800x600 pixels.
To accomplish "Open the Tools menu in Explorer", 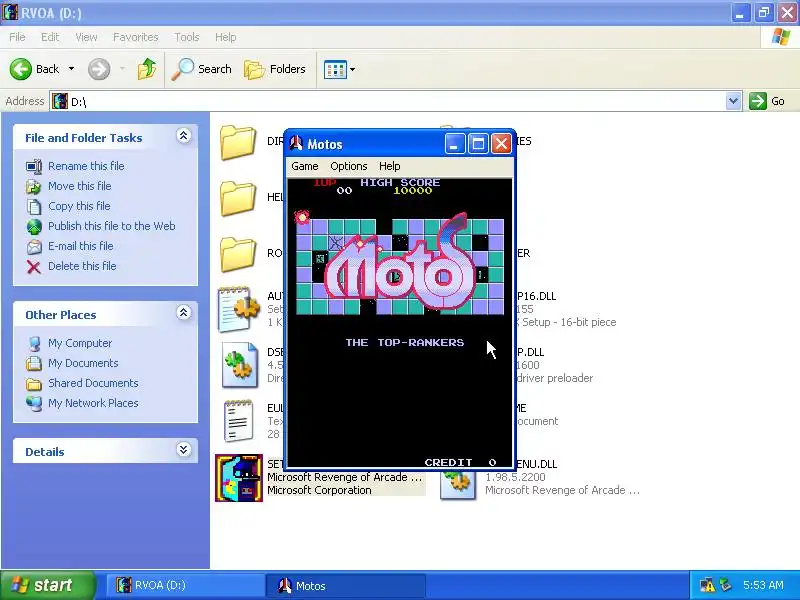I will 187,37.
